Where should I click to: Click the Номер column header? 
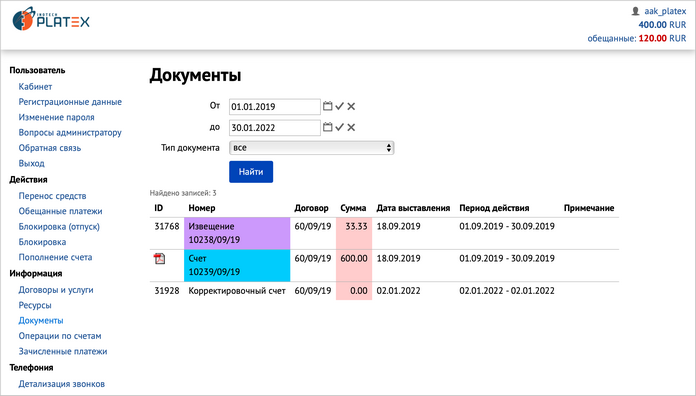pos(202,208)
